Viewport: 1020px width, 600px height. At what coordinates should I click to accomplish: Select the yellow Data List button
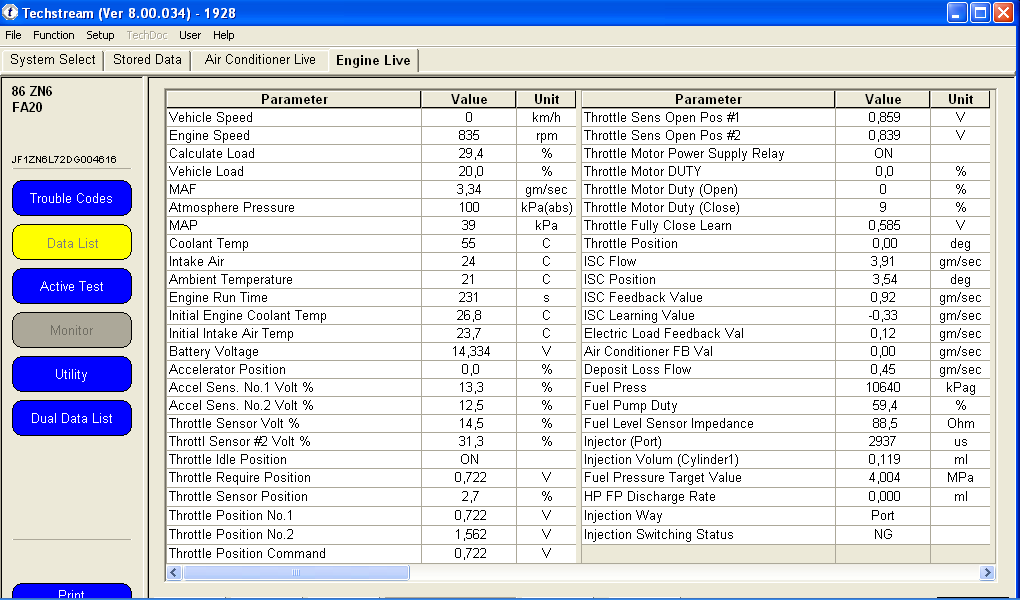pyautogui.click(x=72, y=242)
